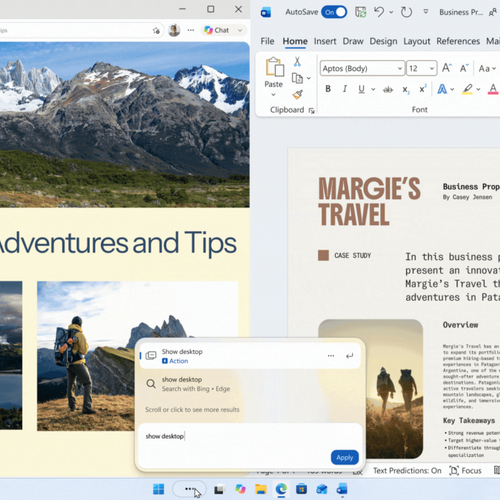Apply Strikethrough formatting

(x=388, y=89)
